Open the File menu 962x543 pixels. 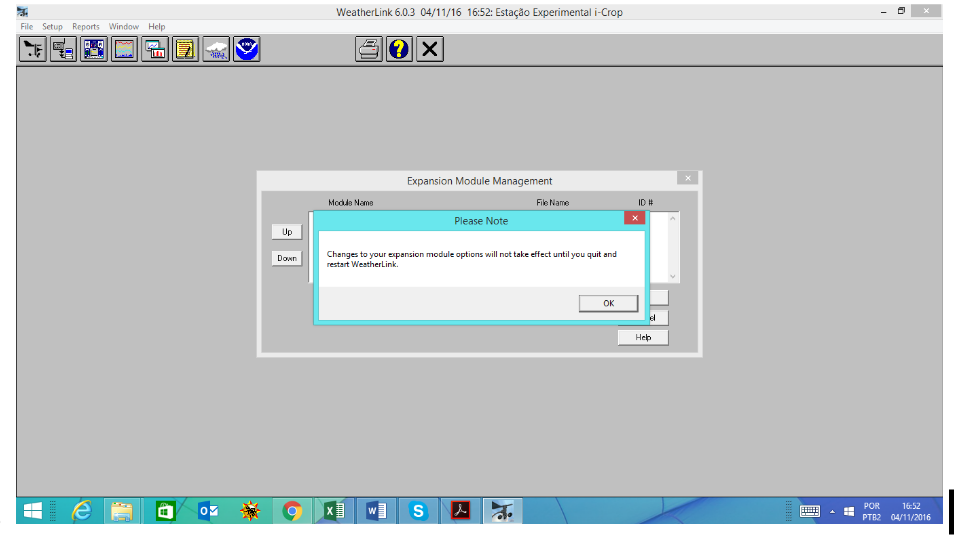(x=27, y=27)
